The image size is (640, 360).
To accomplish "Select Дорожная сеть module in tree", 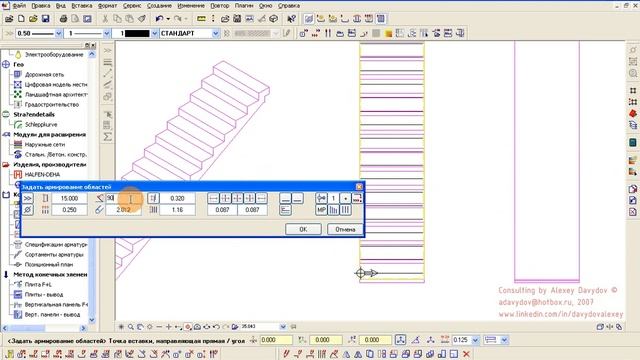I will [x=44, y=75].
